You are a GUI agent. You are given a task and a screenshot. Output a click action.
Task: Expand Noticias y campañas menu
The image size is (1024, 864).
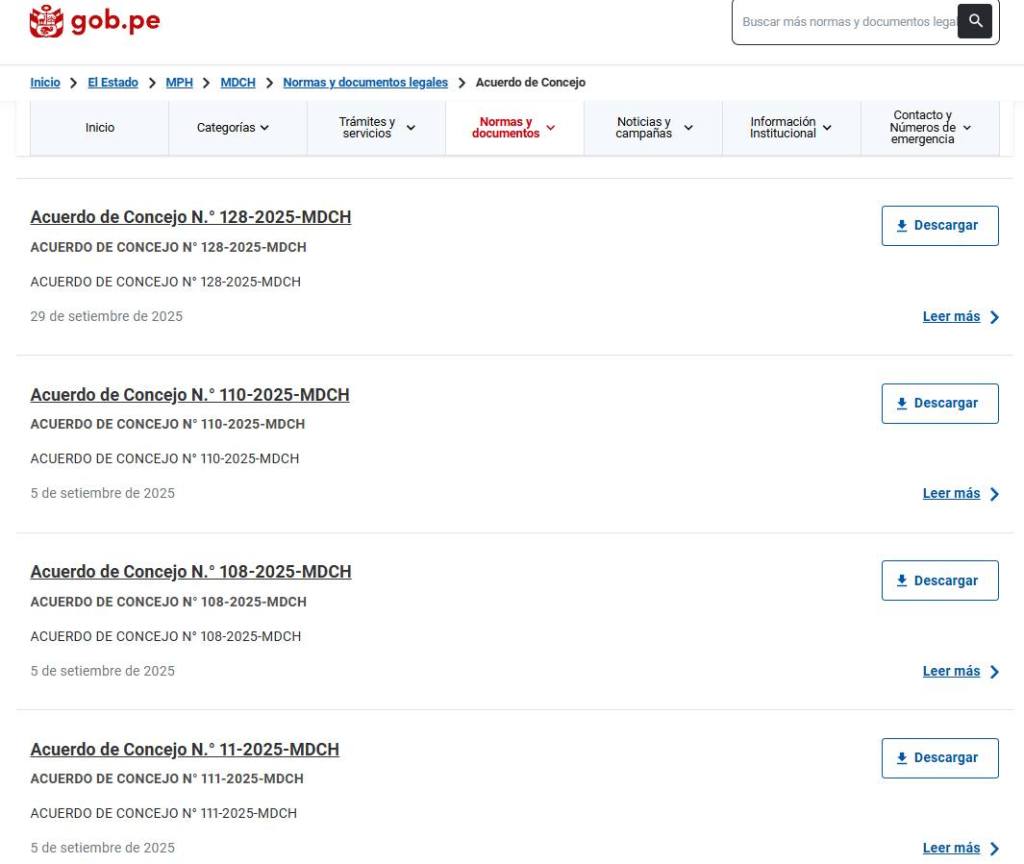click(x=653, y=128)
